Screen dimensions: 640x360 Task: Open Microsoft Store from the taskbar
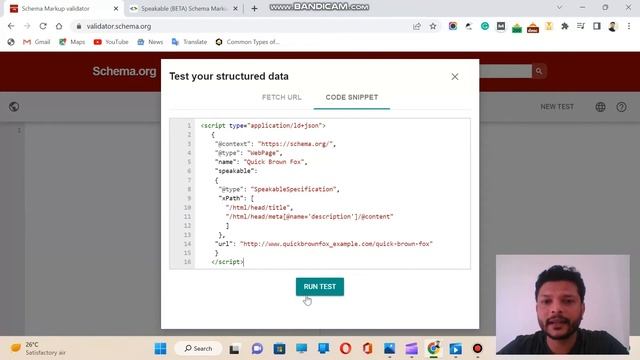(x=279, y=349)
